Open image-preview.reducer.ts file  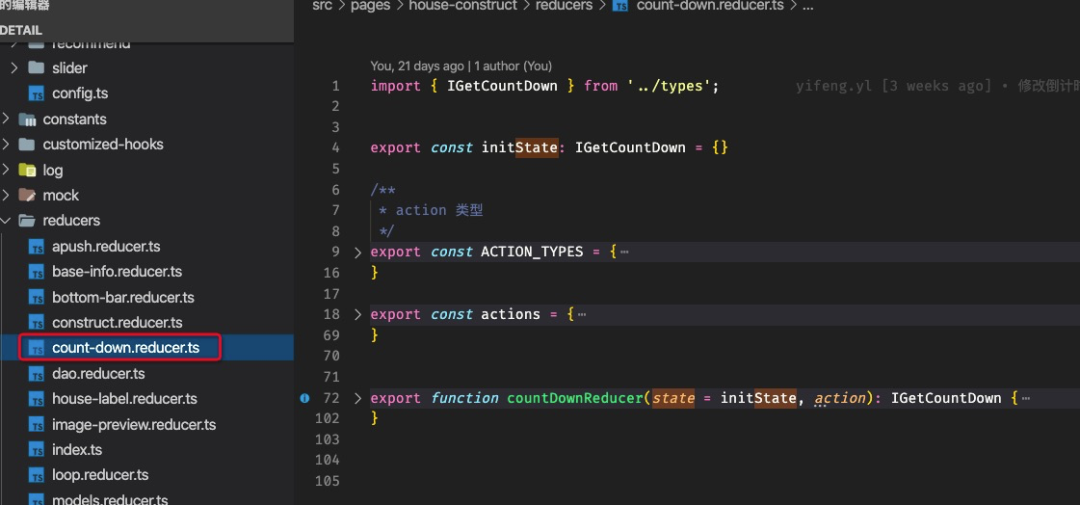(134, 424)
